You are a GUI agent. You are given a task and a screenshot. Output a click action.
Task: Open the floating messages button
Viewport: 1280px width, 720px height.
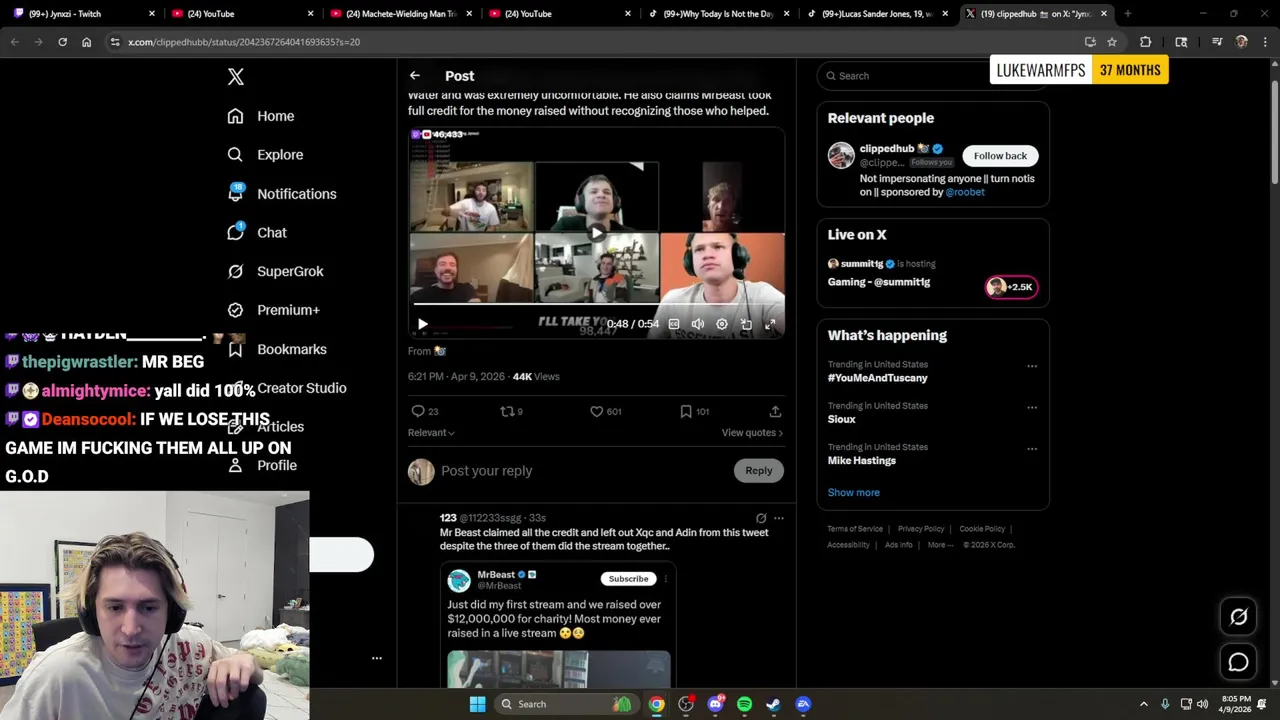1238,662
